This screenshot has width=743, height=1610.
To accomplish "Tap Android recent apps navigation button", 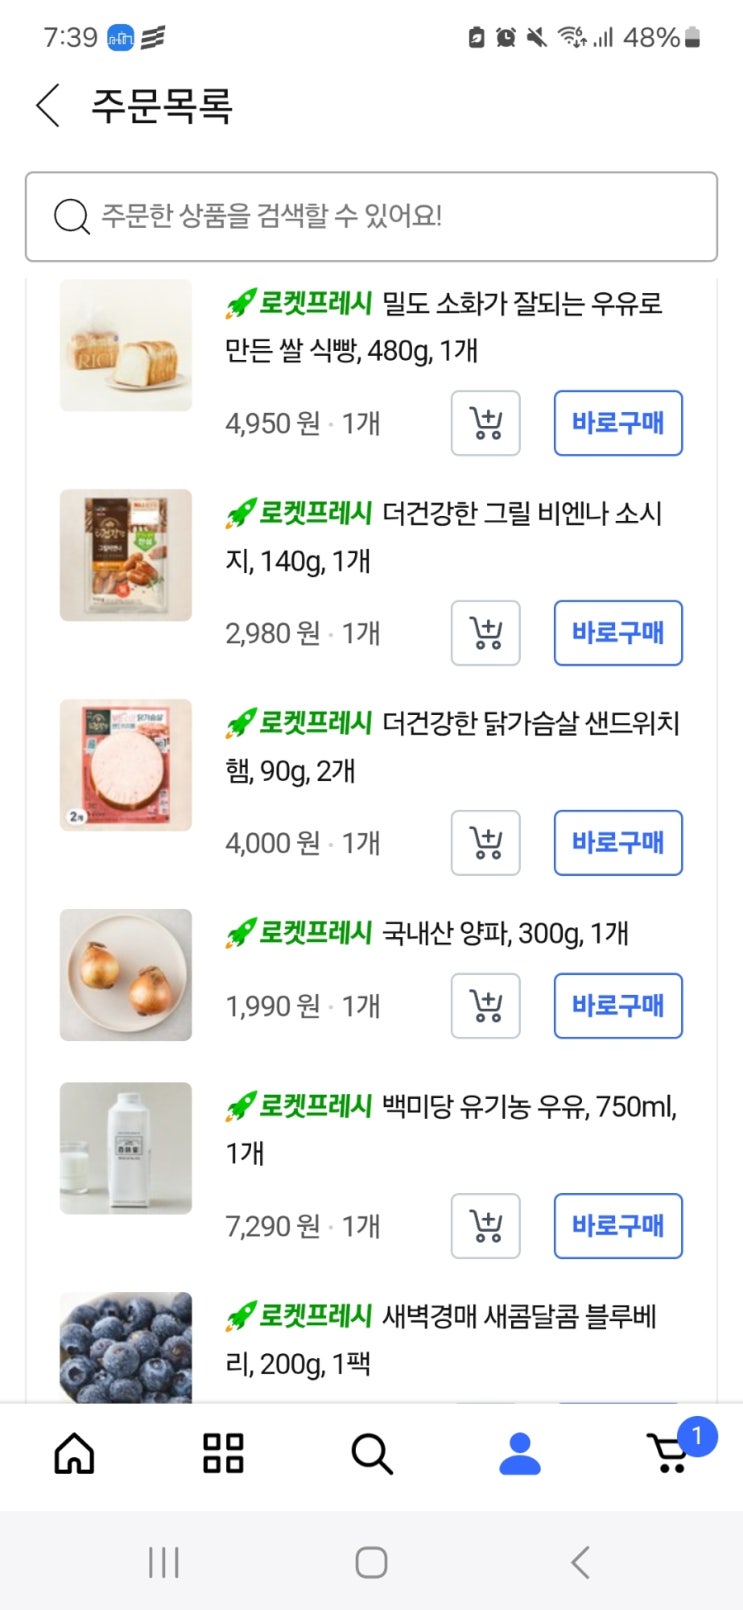I will 163,1562.
